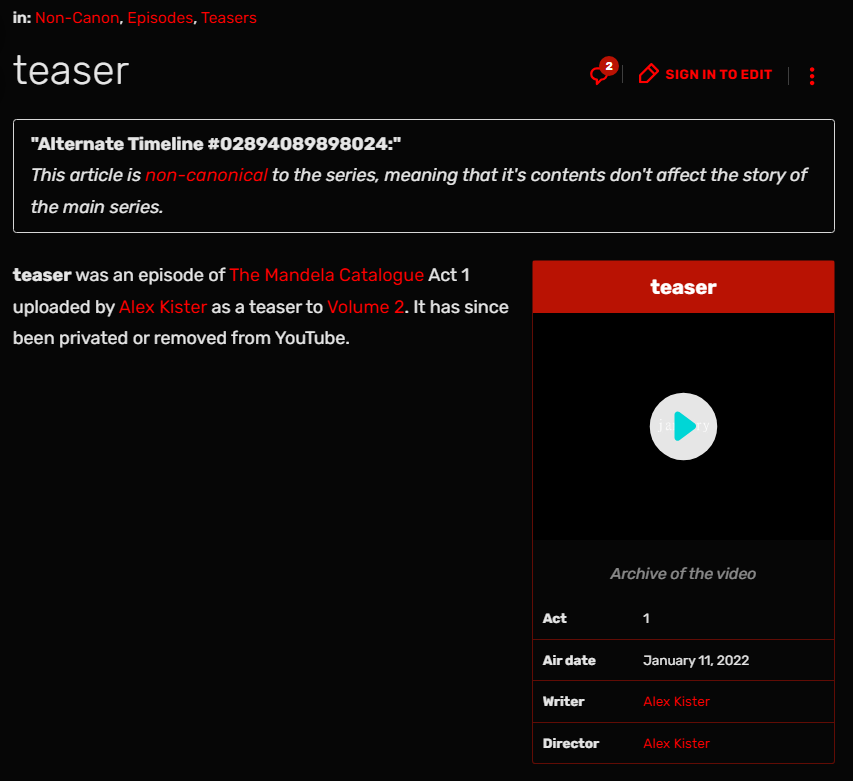Click the 'Archive of the video' caption
The image size is (853, 781).
click(x=683, y=574)
